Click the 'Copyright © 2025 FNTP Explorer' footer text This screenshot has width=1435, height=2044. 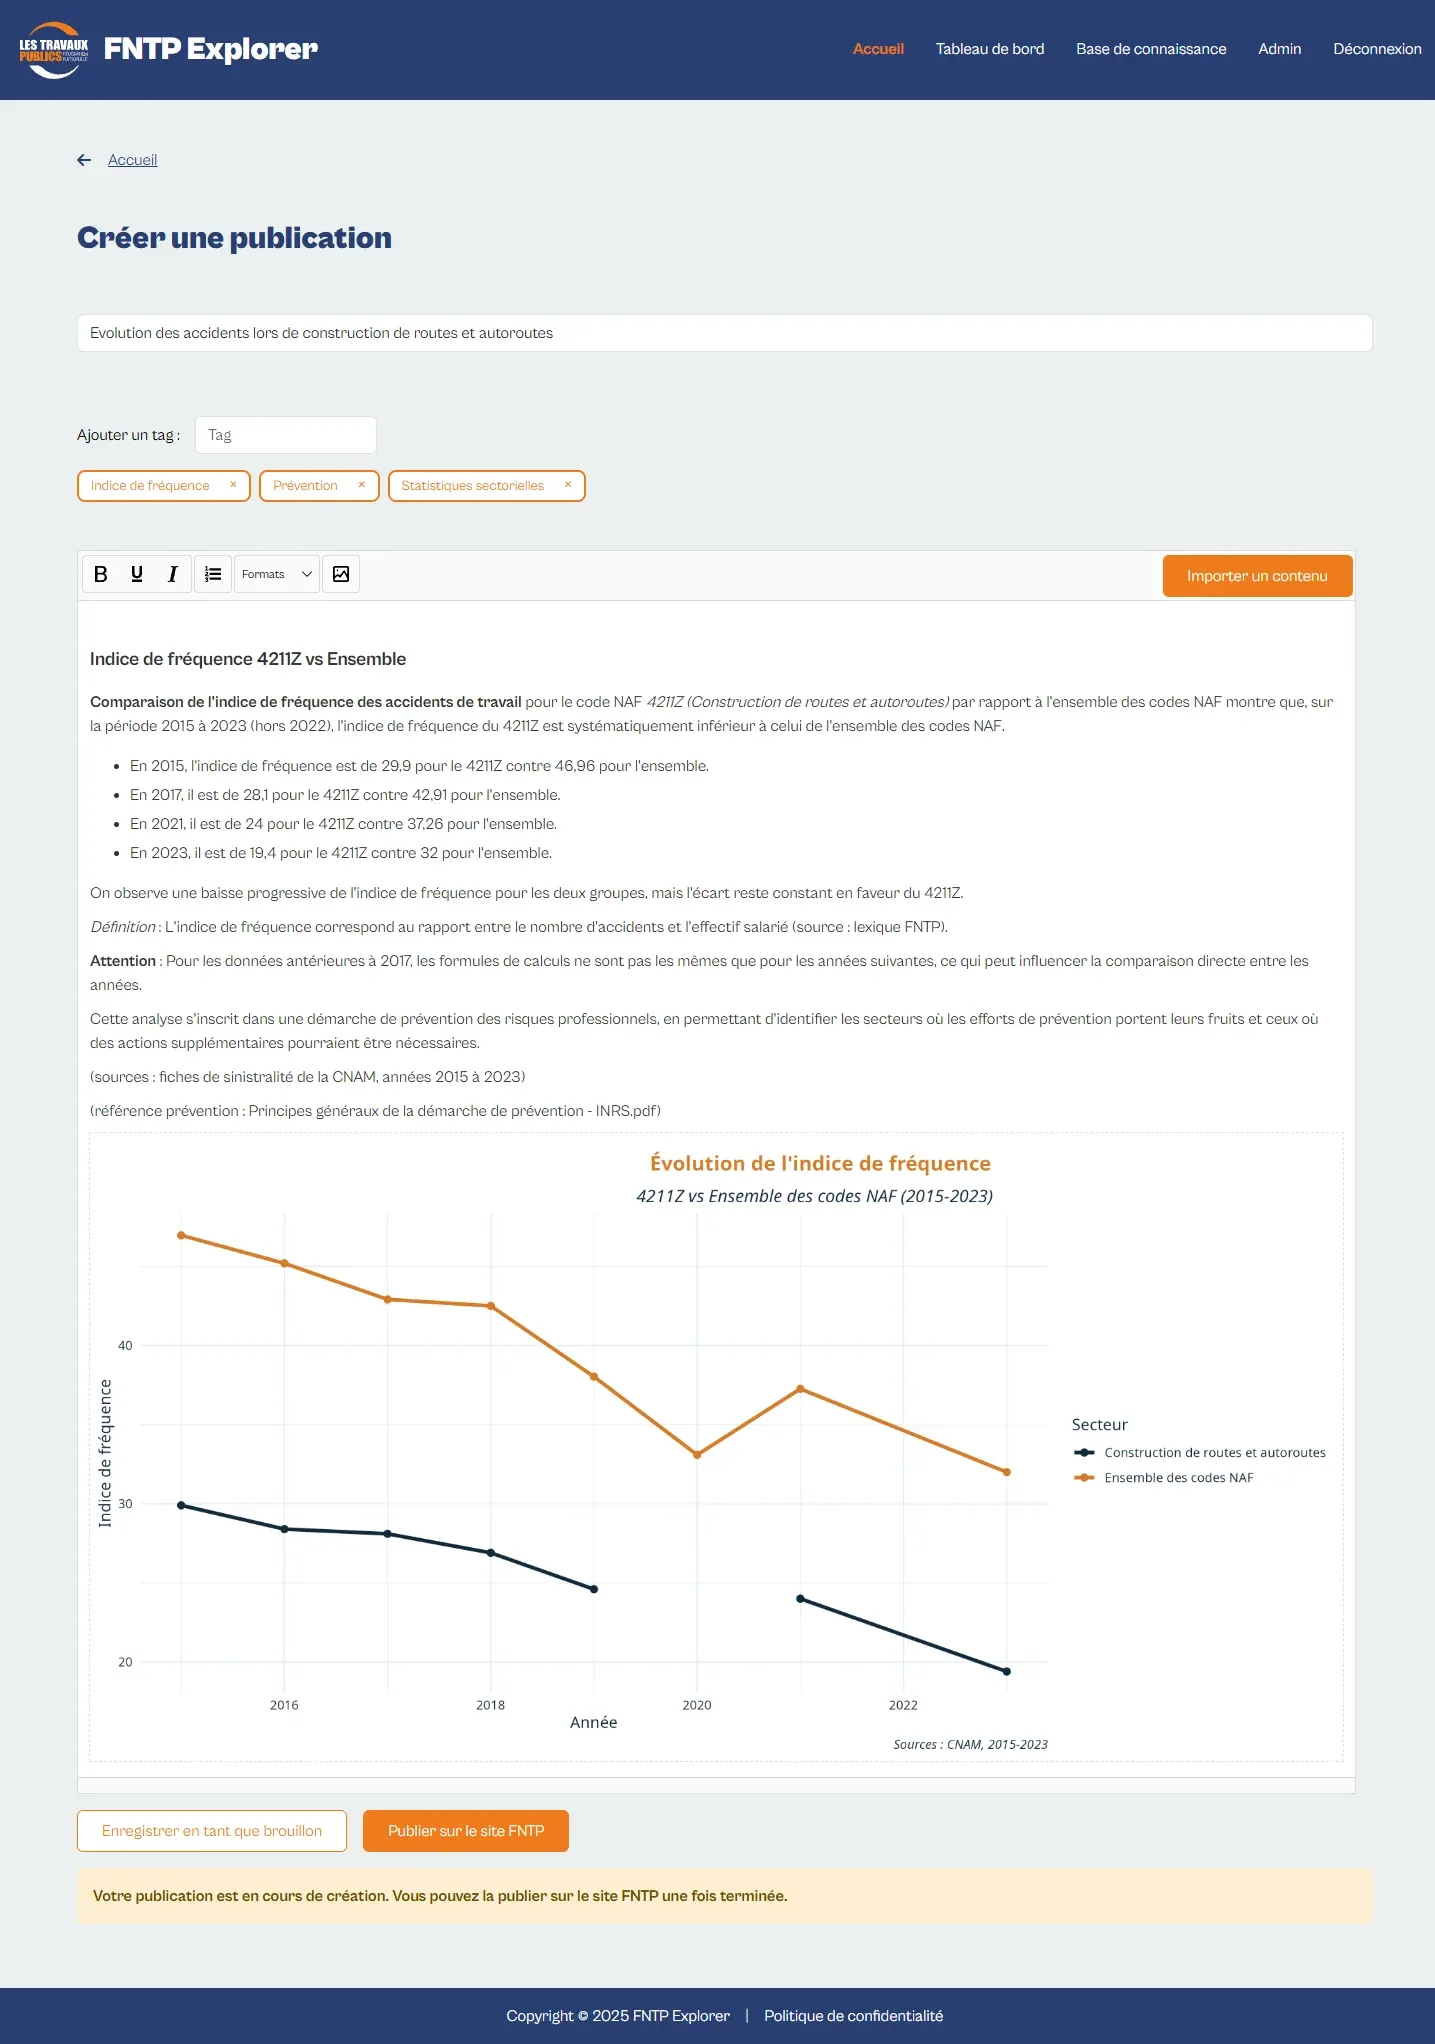pyautogui.click(x=618, y=2016)
